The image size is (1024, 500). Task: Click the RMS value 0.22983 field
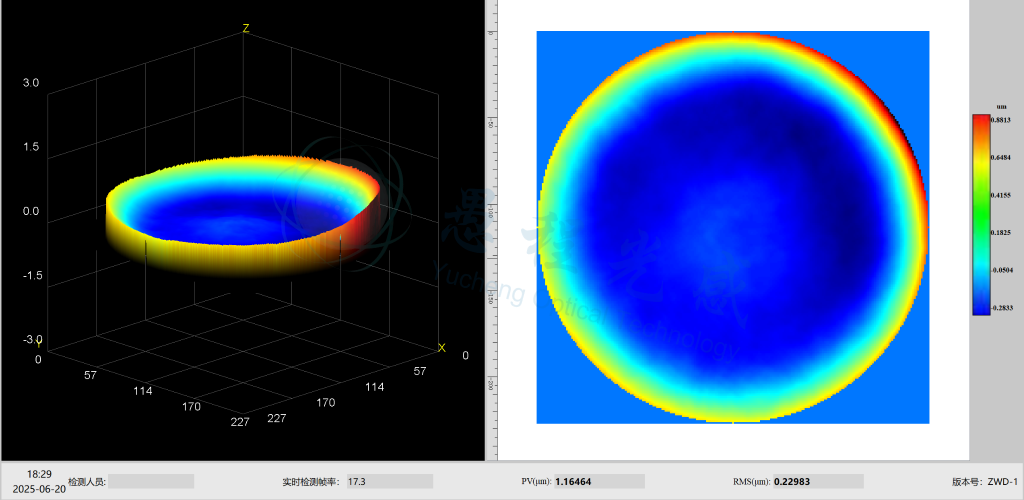coord(818,481)
